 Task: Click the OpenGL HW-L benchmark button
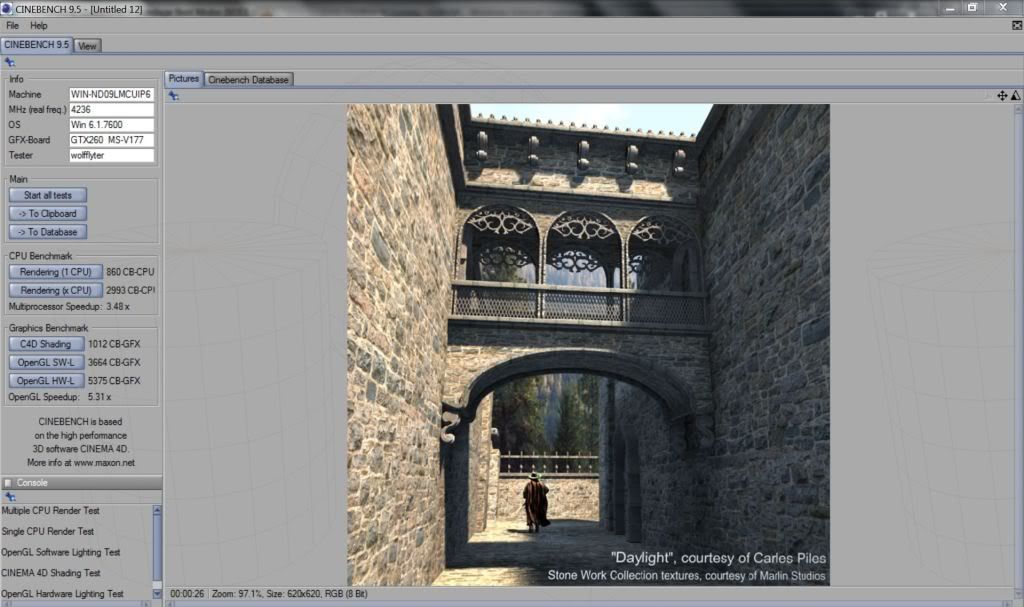pos(45,380)
